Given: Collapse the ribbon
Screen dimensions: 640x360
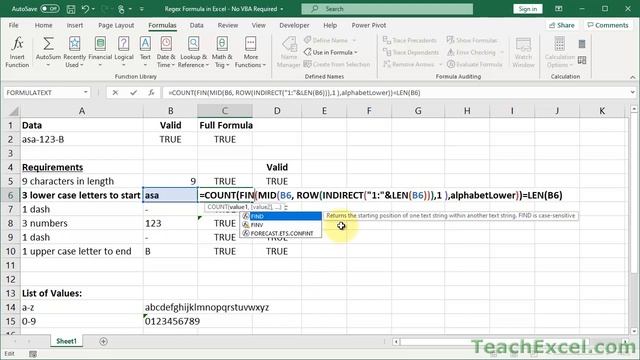Looking at the screenshot, I should click(x=632, y=77).
